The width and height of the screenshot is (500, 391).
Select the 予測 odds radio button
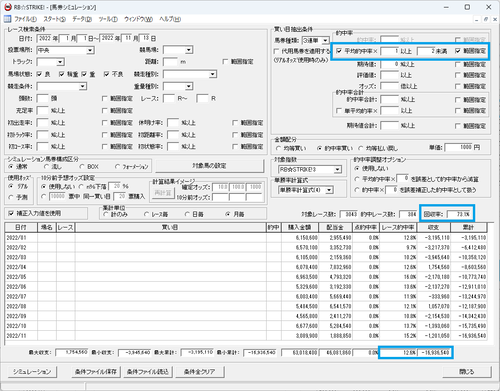pos(11,197)
